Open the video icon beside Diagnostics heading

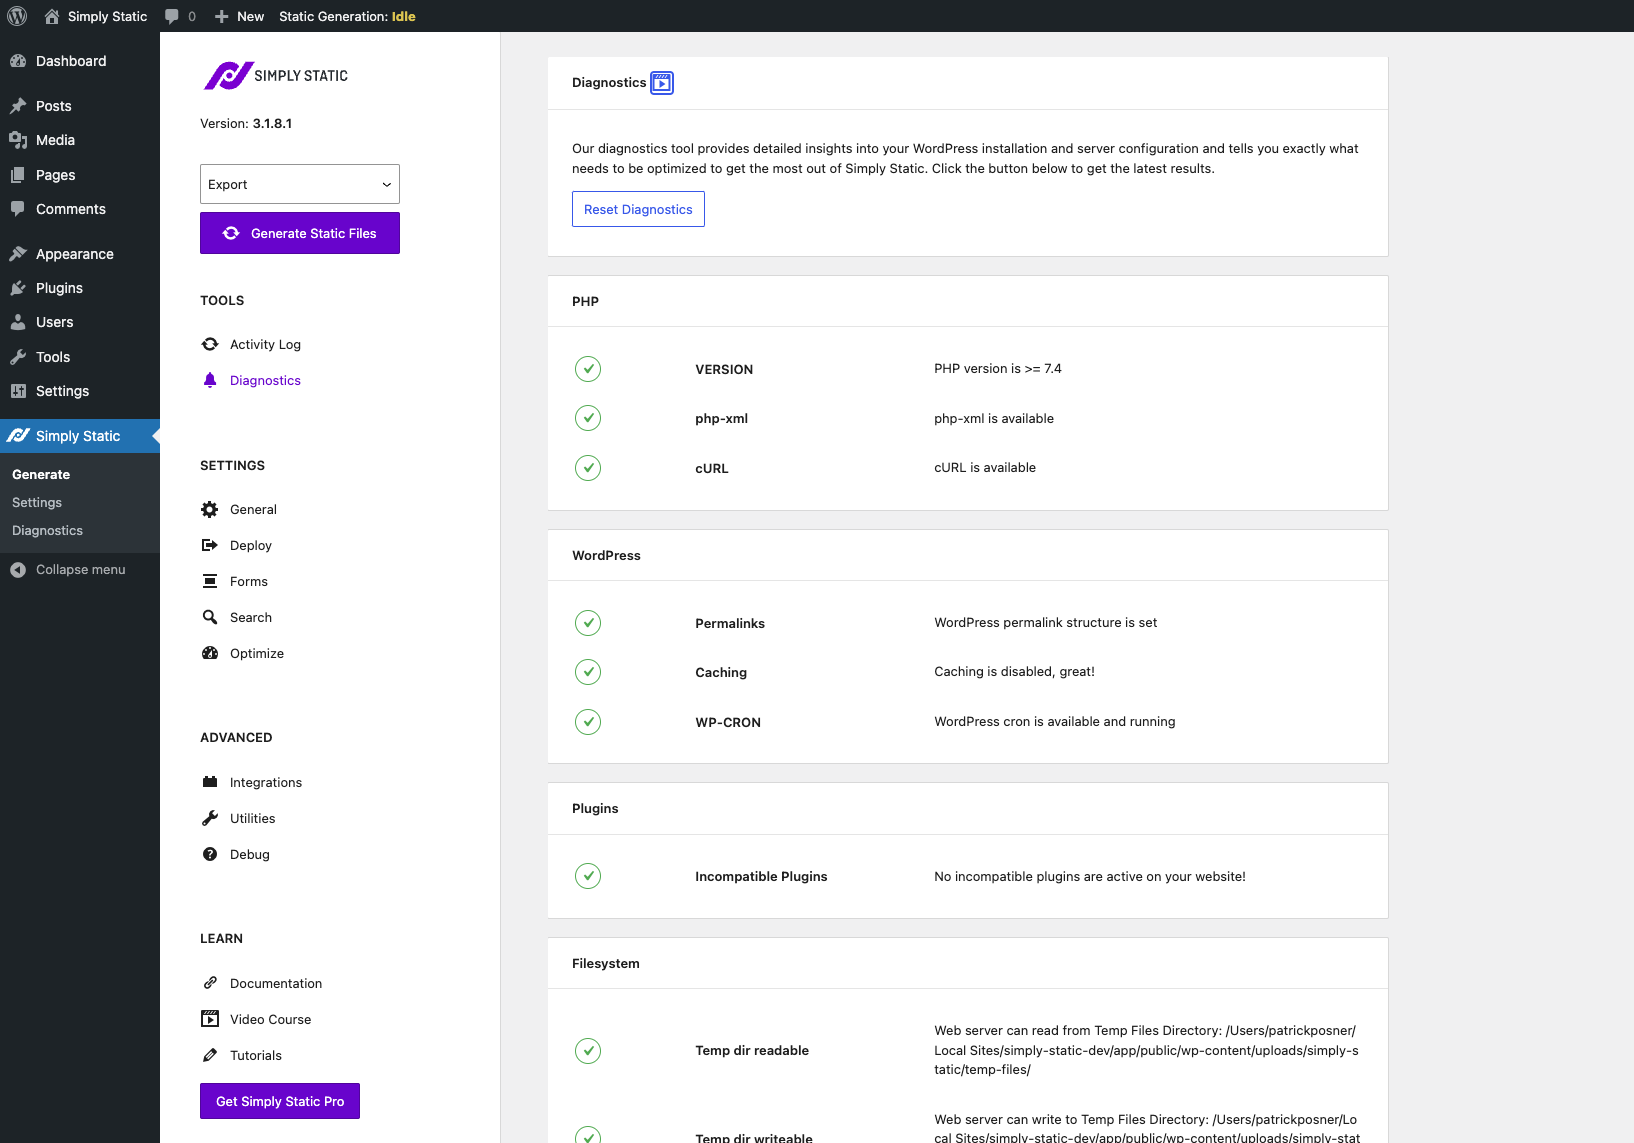pyautogui.click(x=662, y=83)
